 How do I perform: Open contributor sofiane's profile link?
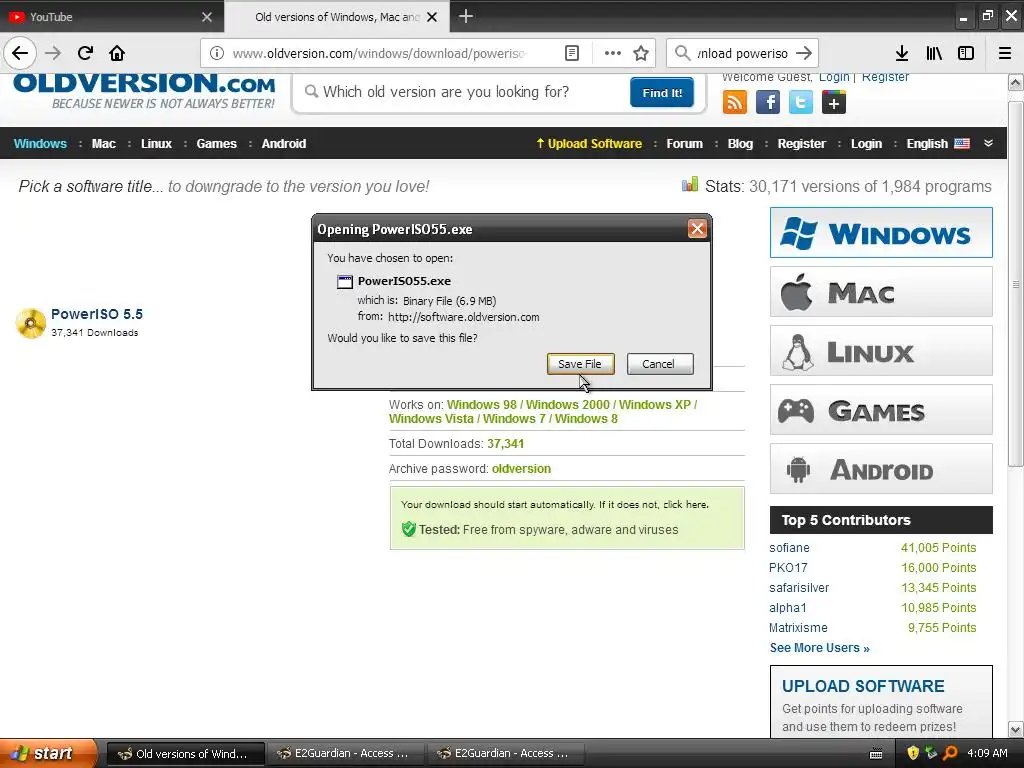789,548
